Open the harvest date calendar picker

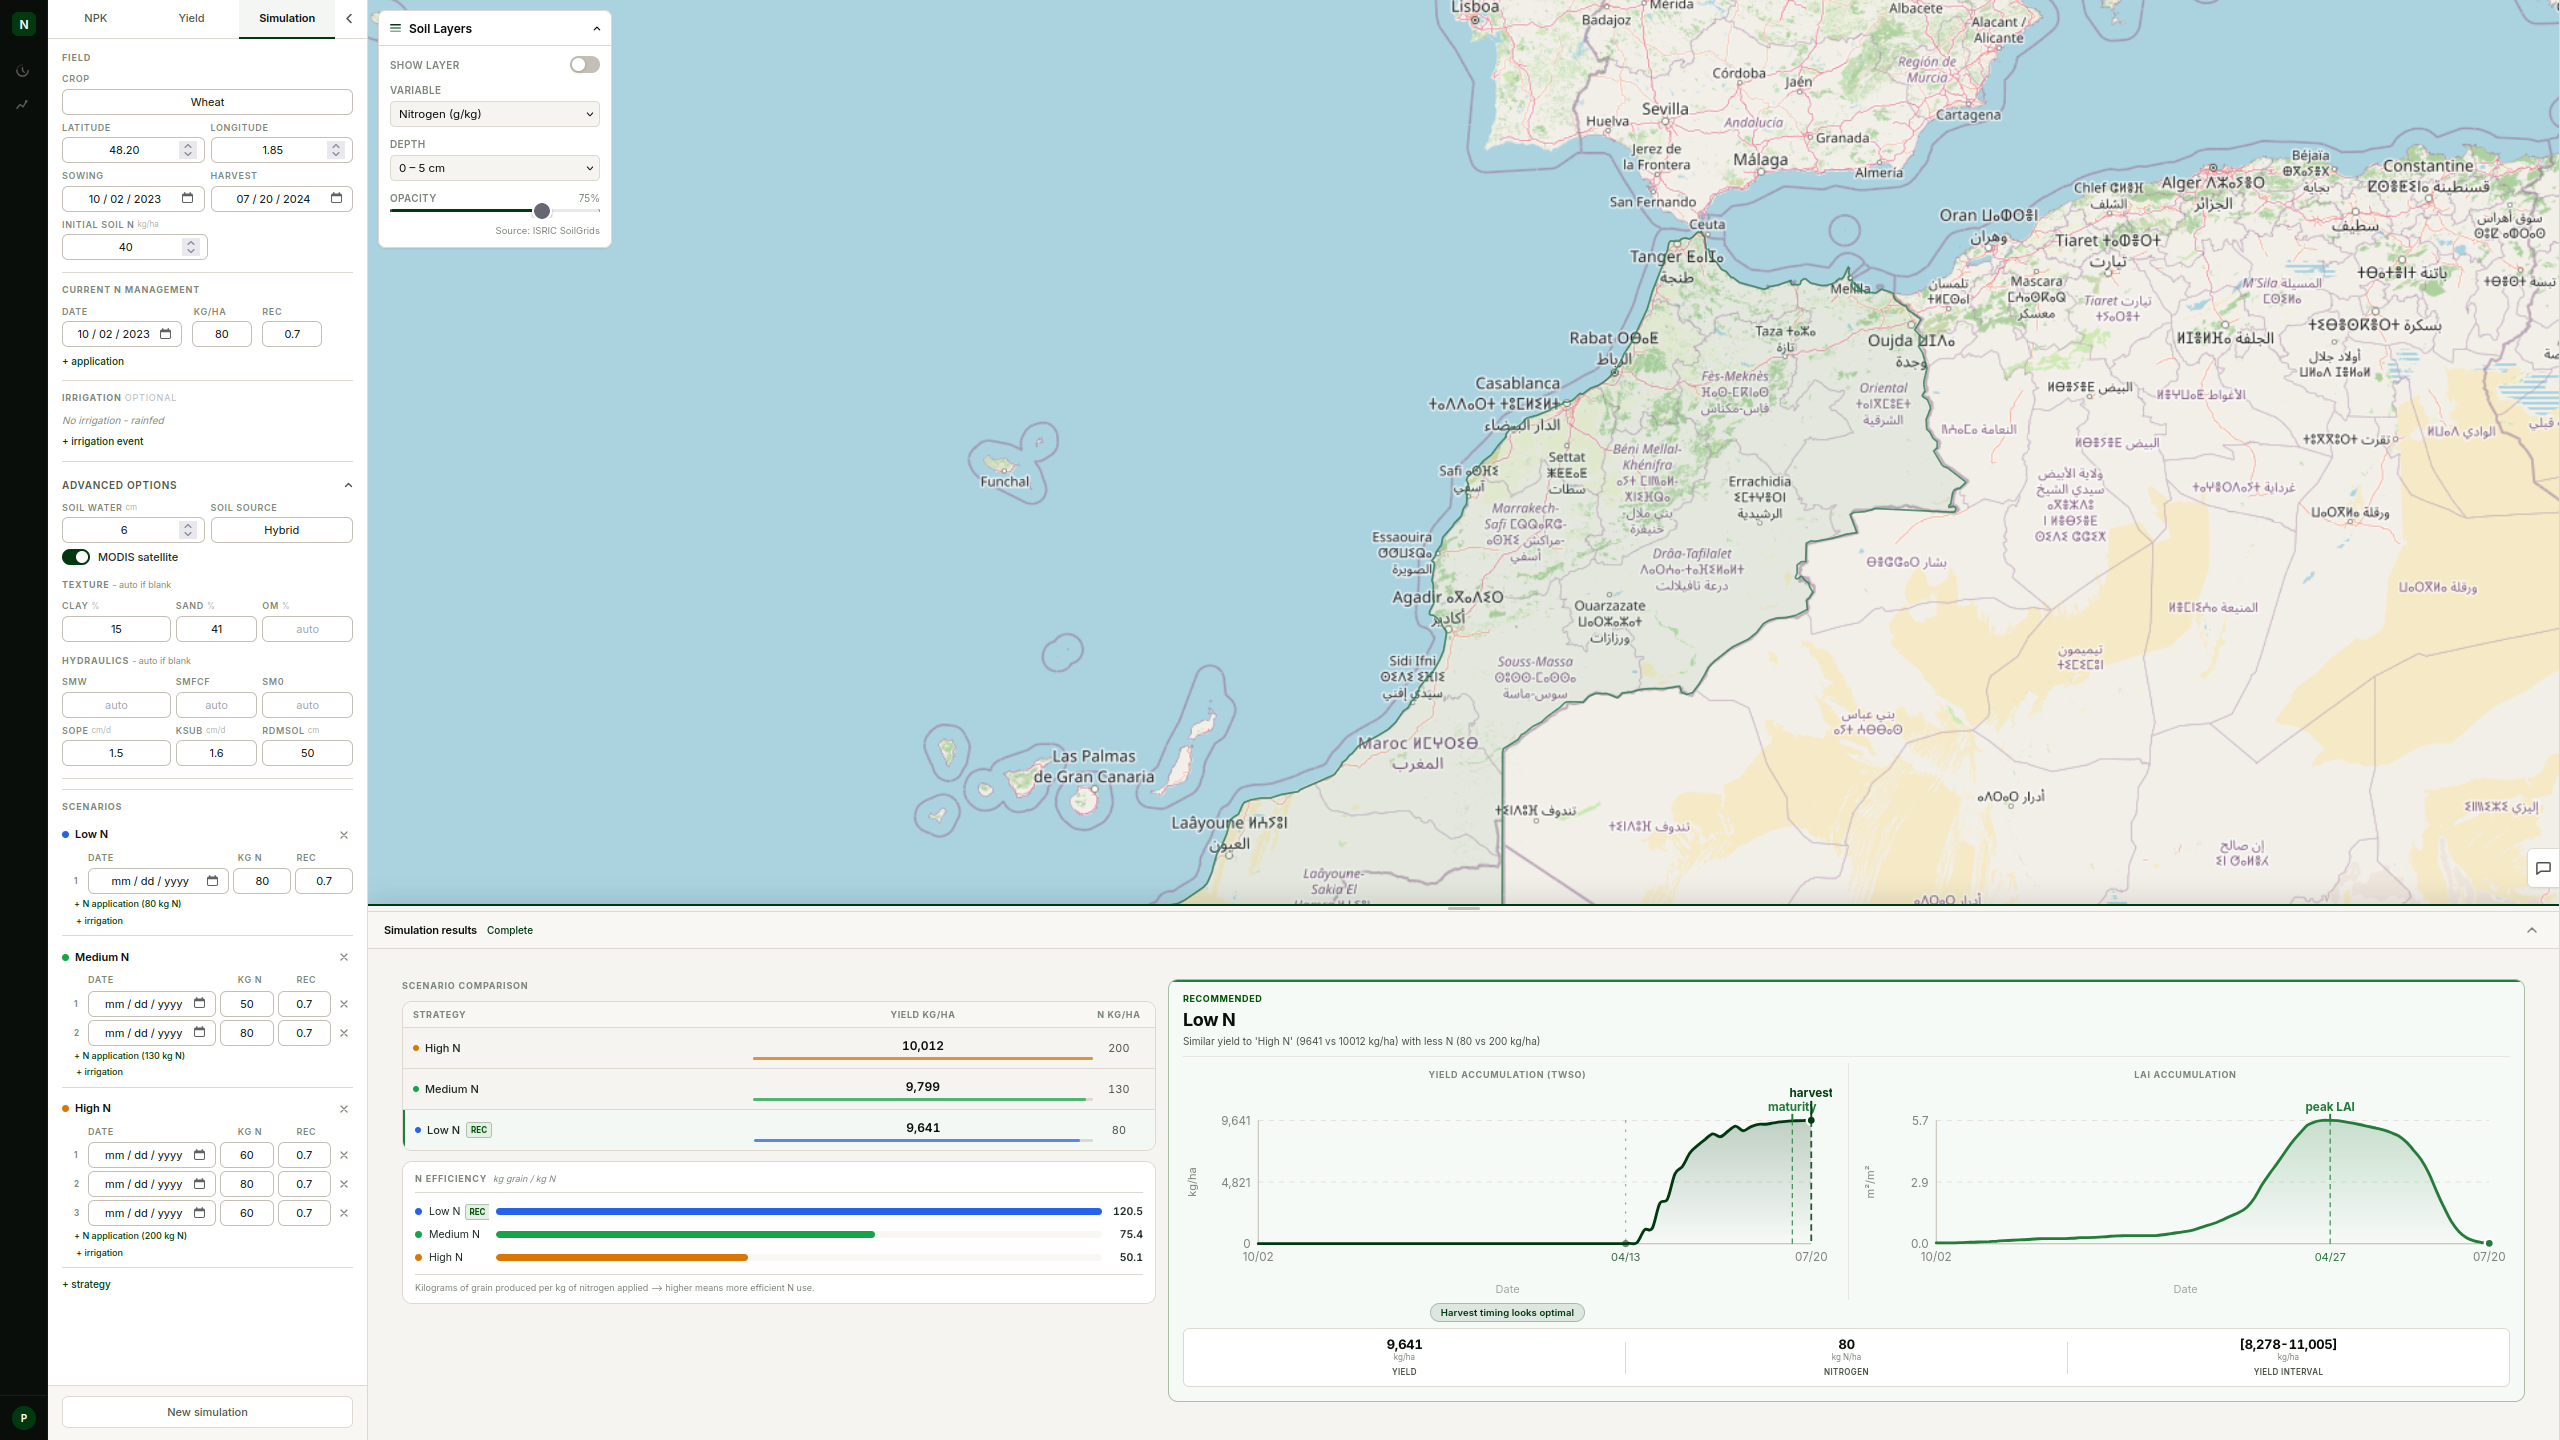(336, 198)
